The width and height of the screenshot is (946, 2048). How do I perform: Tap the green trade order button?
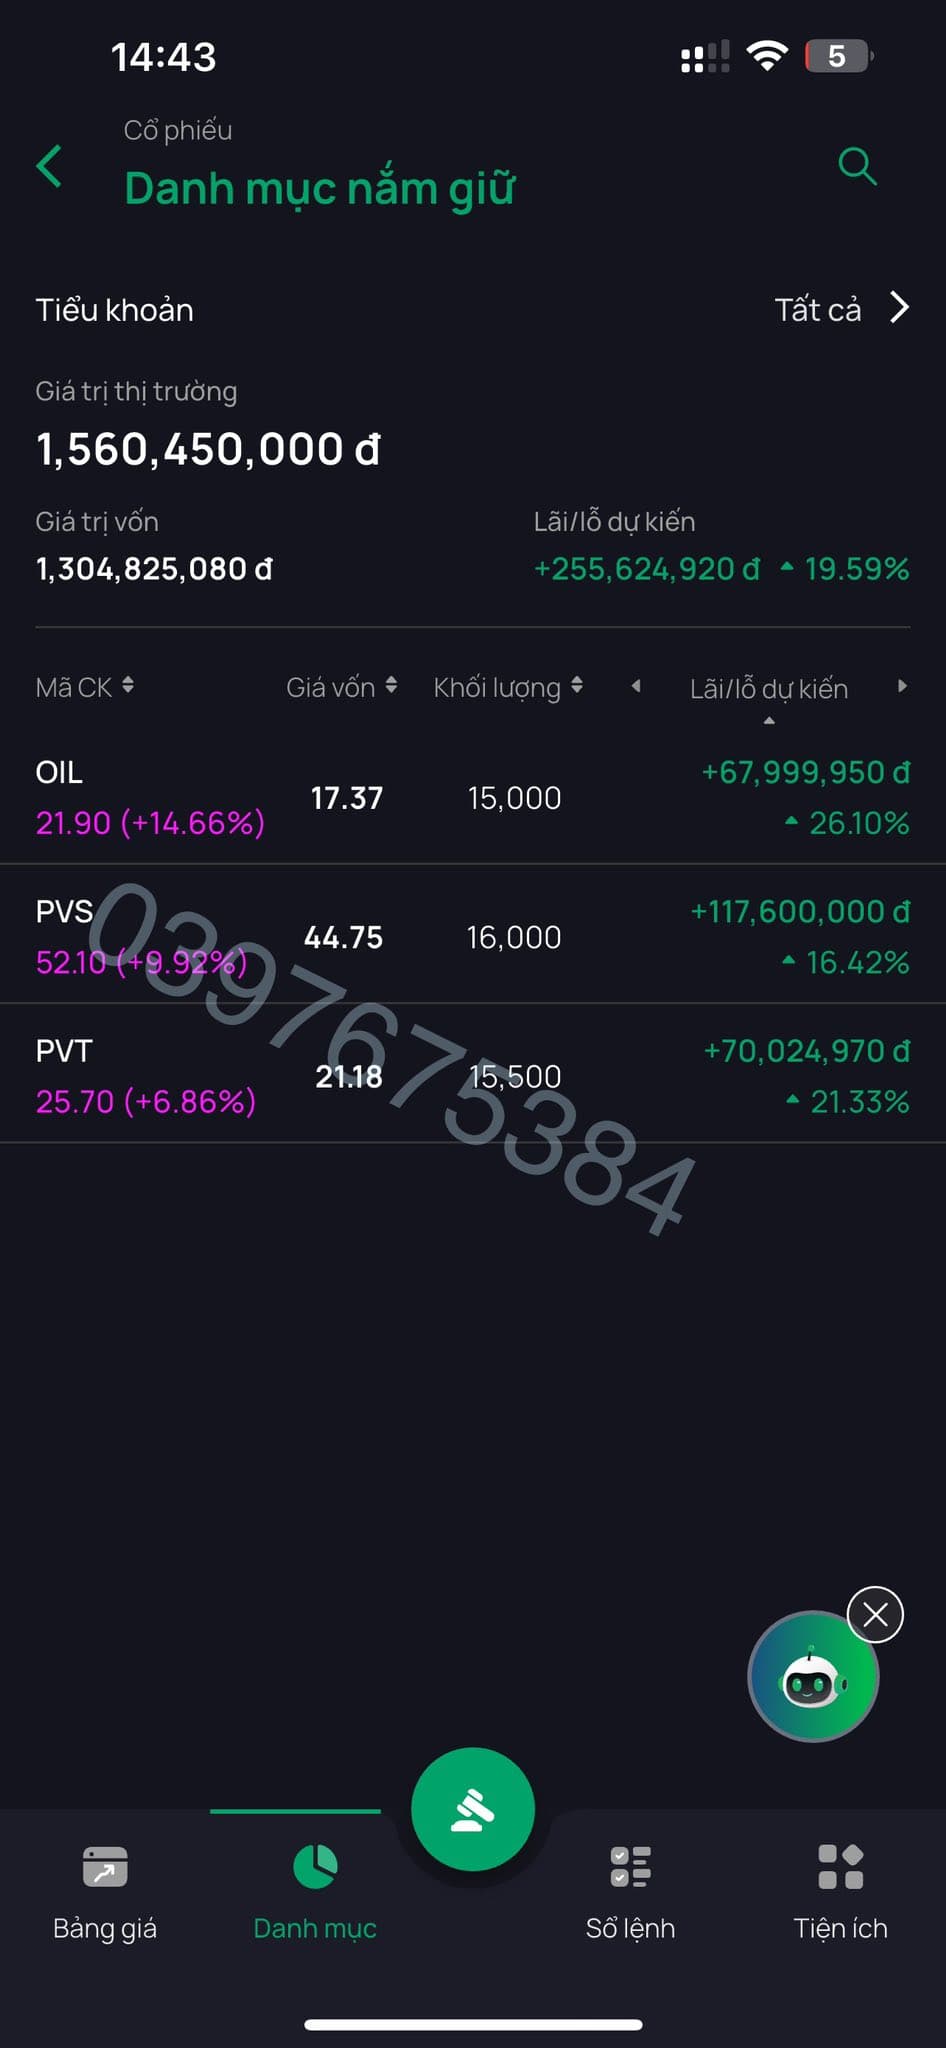coord(472,1808)
